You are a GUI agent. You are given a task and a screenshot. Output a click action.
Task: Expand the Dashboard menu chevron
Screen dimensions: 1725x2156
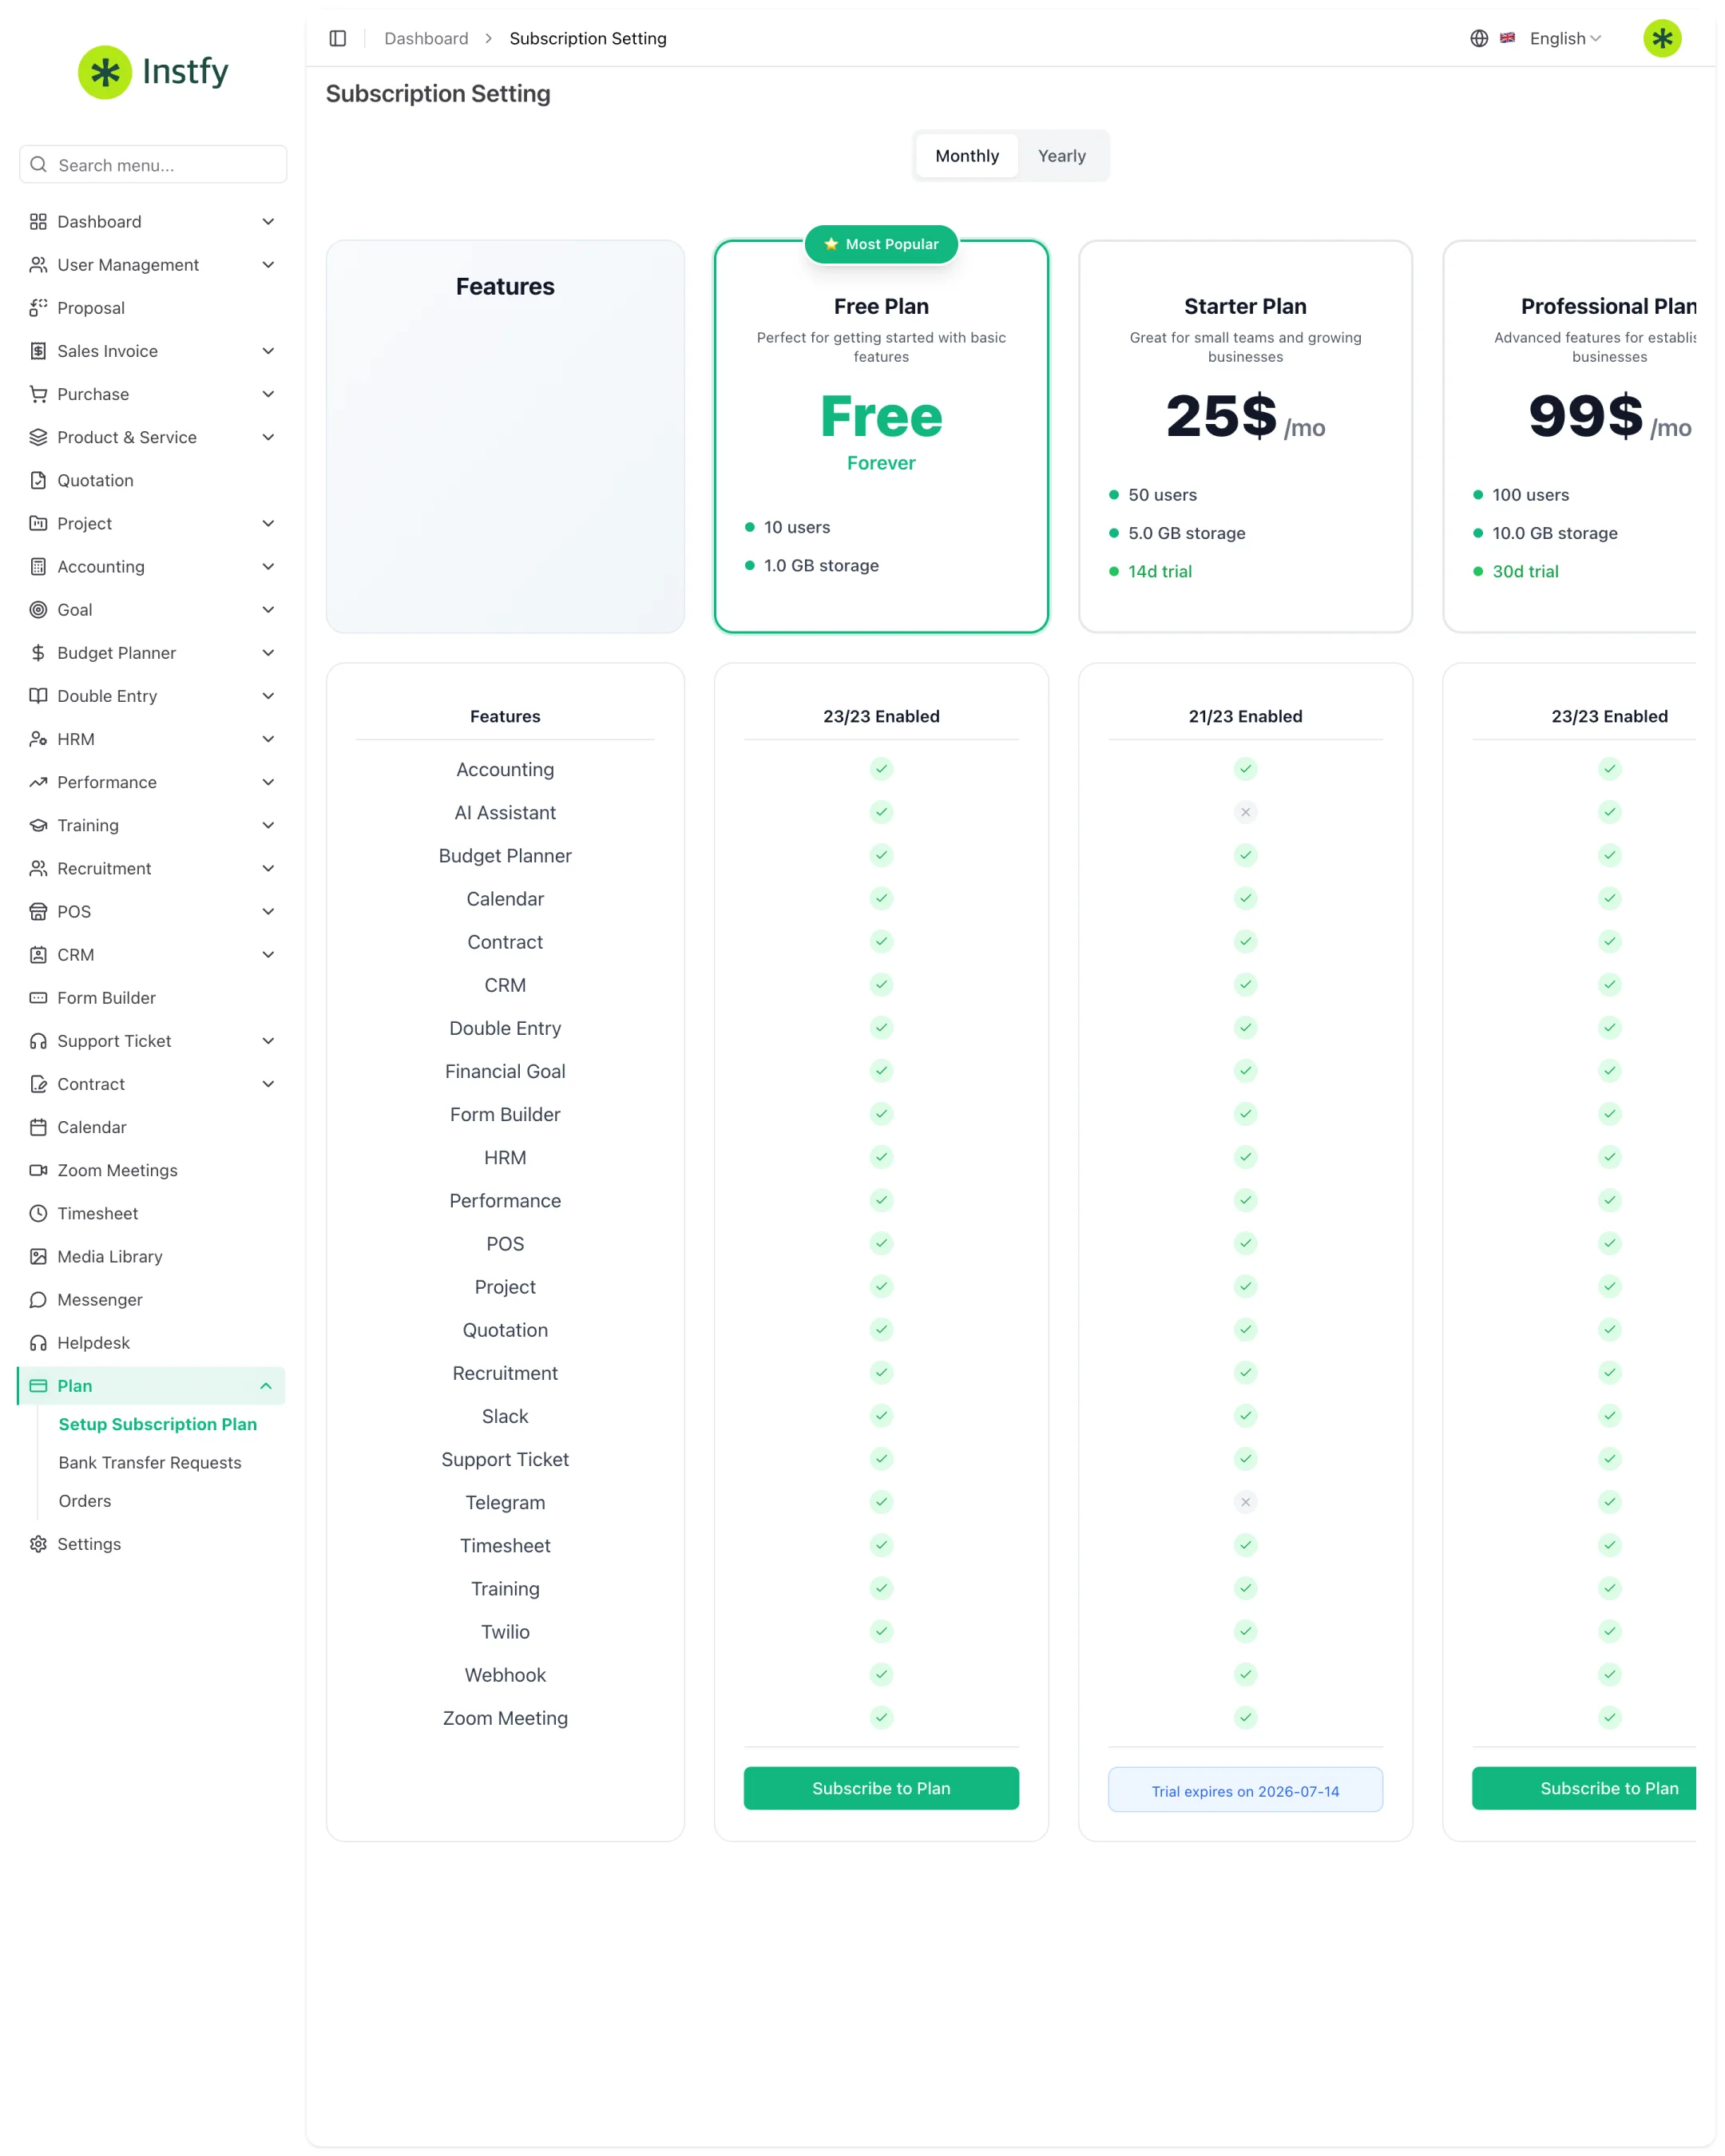(268, 222)
